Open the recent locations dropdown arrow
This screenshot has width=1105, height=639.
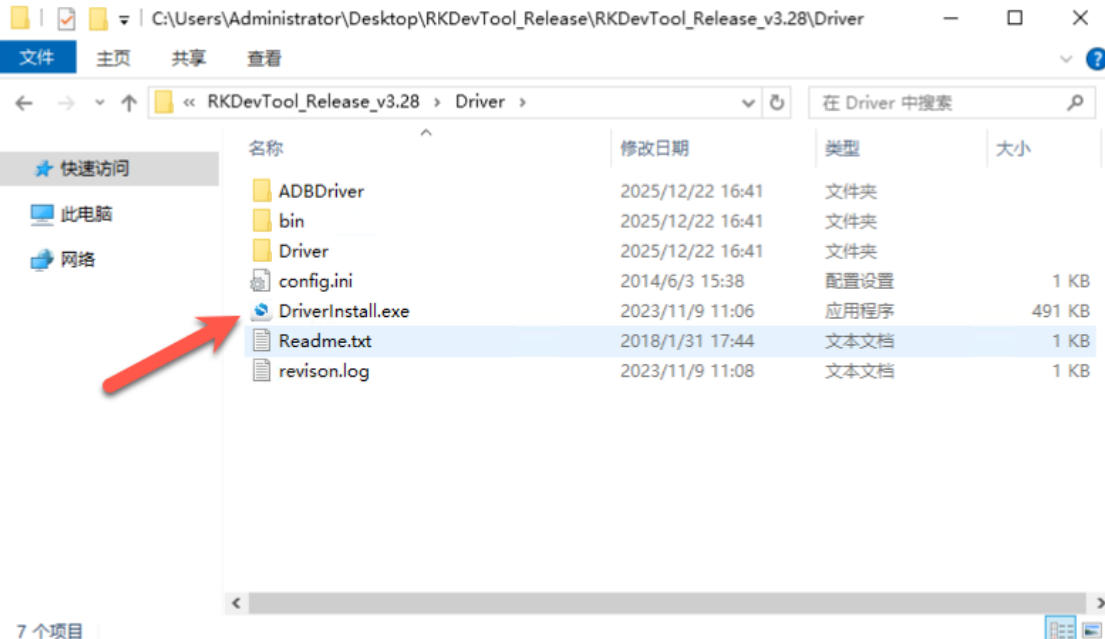99,103
